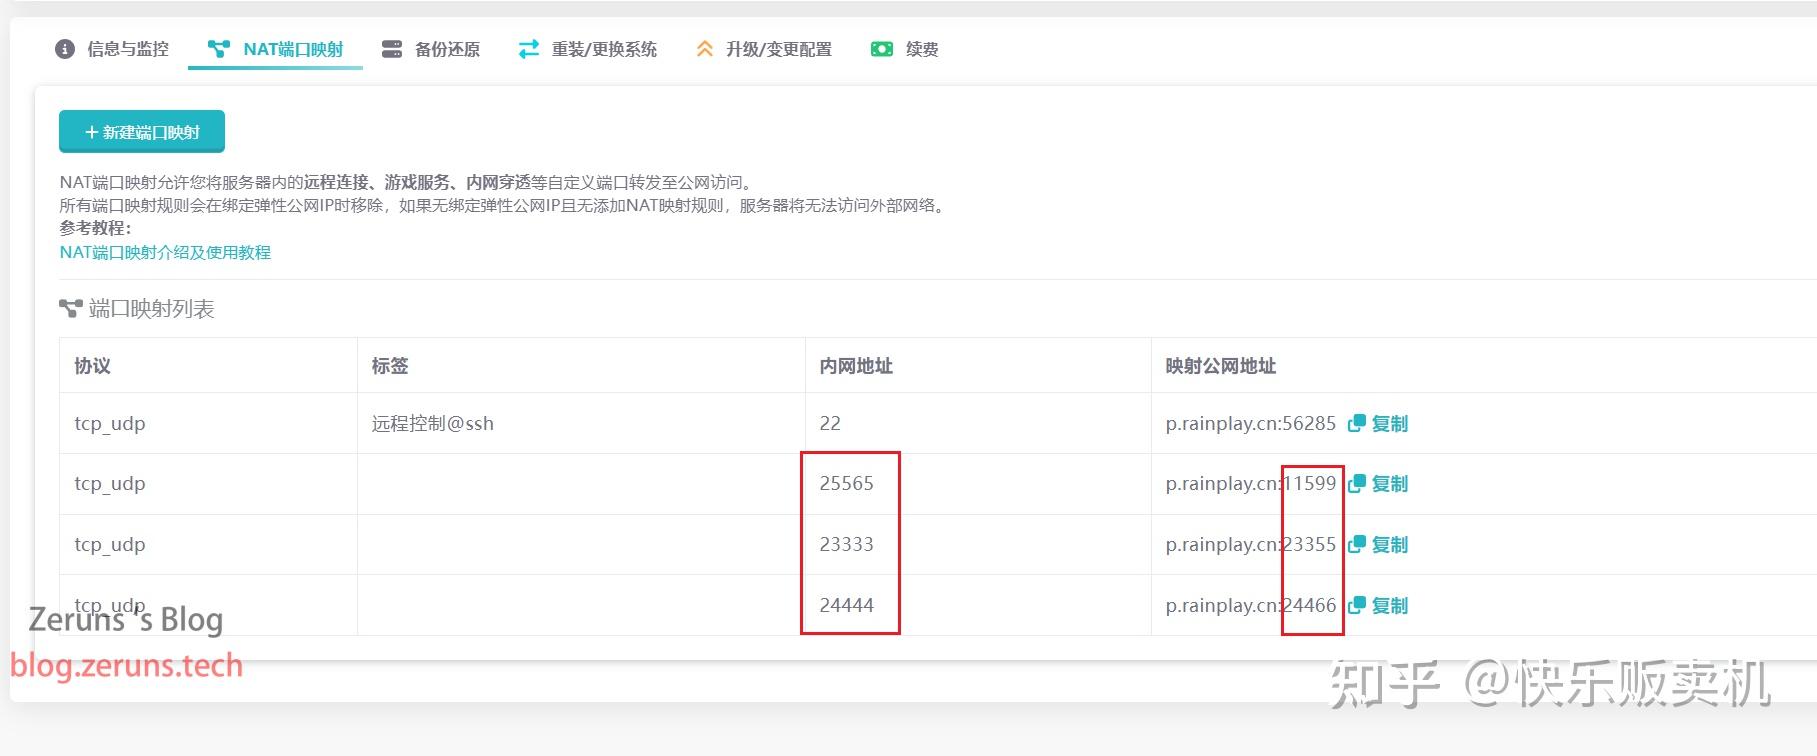1817x756 pixels.
Task: Click the server icon beside 备份还原
Action: tap(392, 49)
